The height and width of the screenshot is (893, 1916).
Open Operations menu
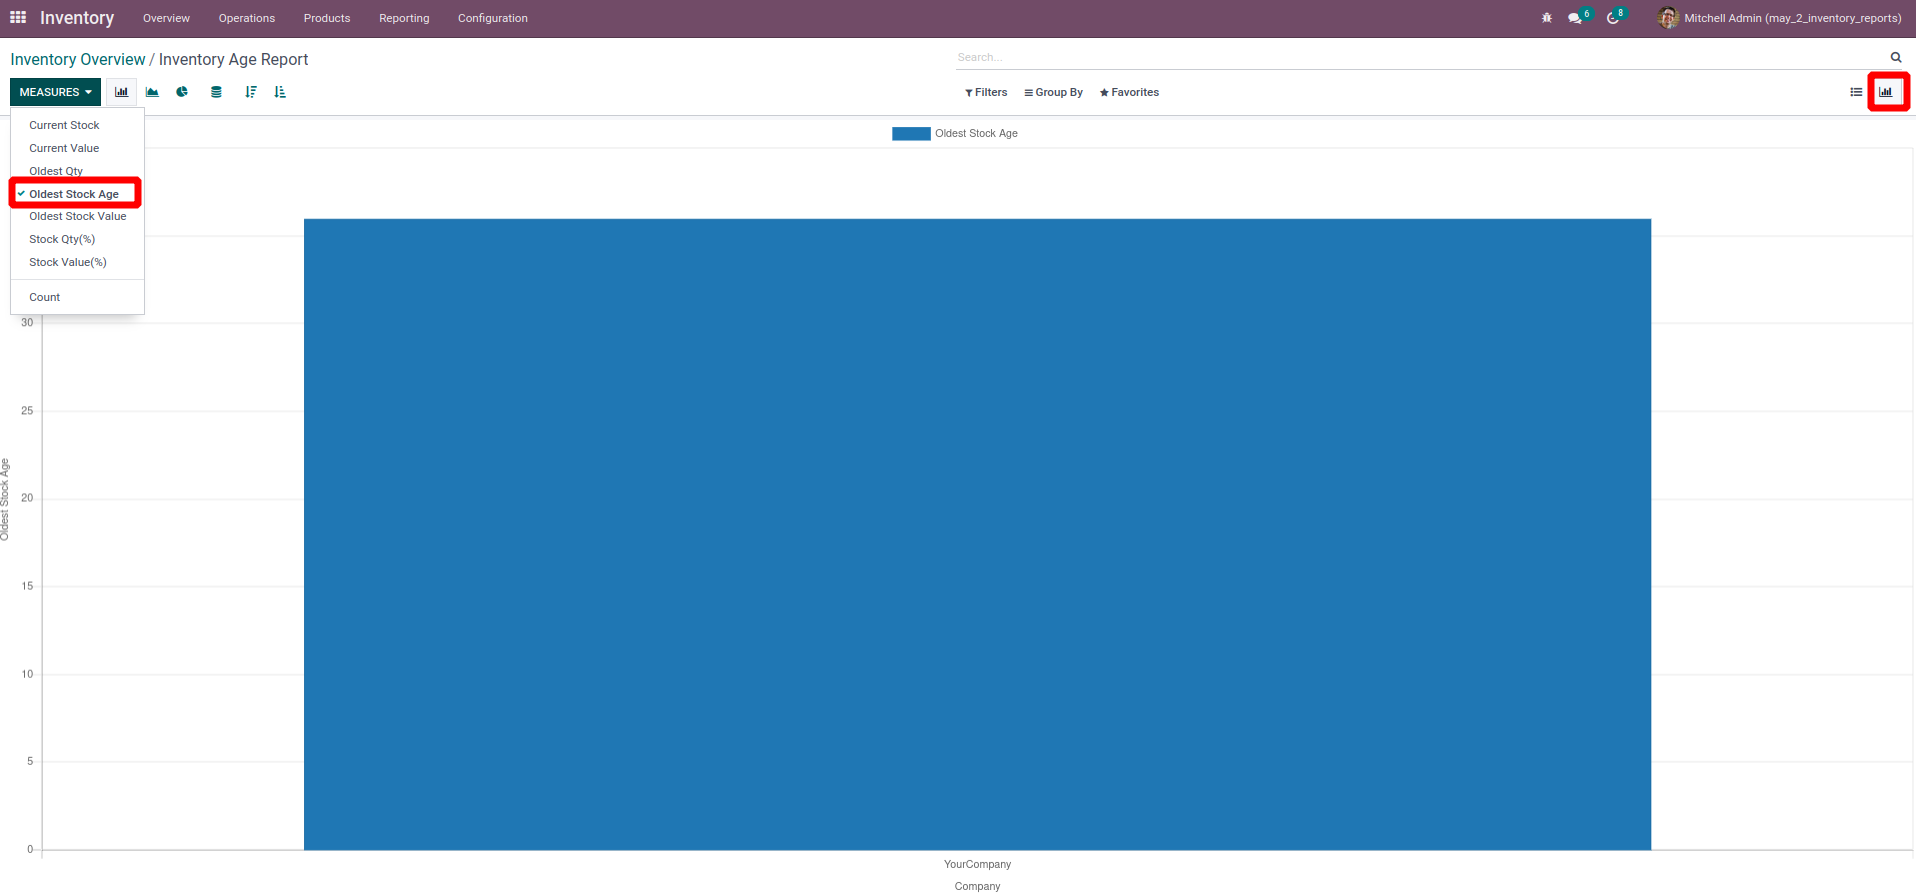[x=247, y=18]
